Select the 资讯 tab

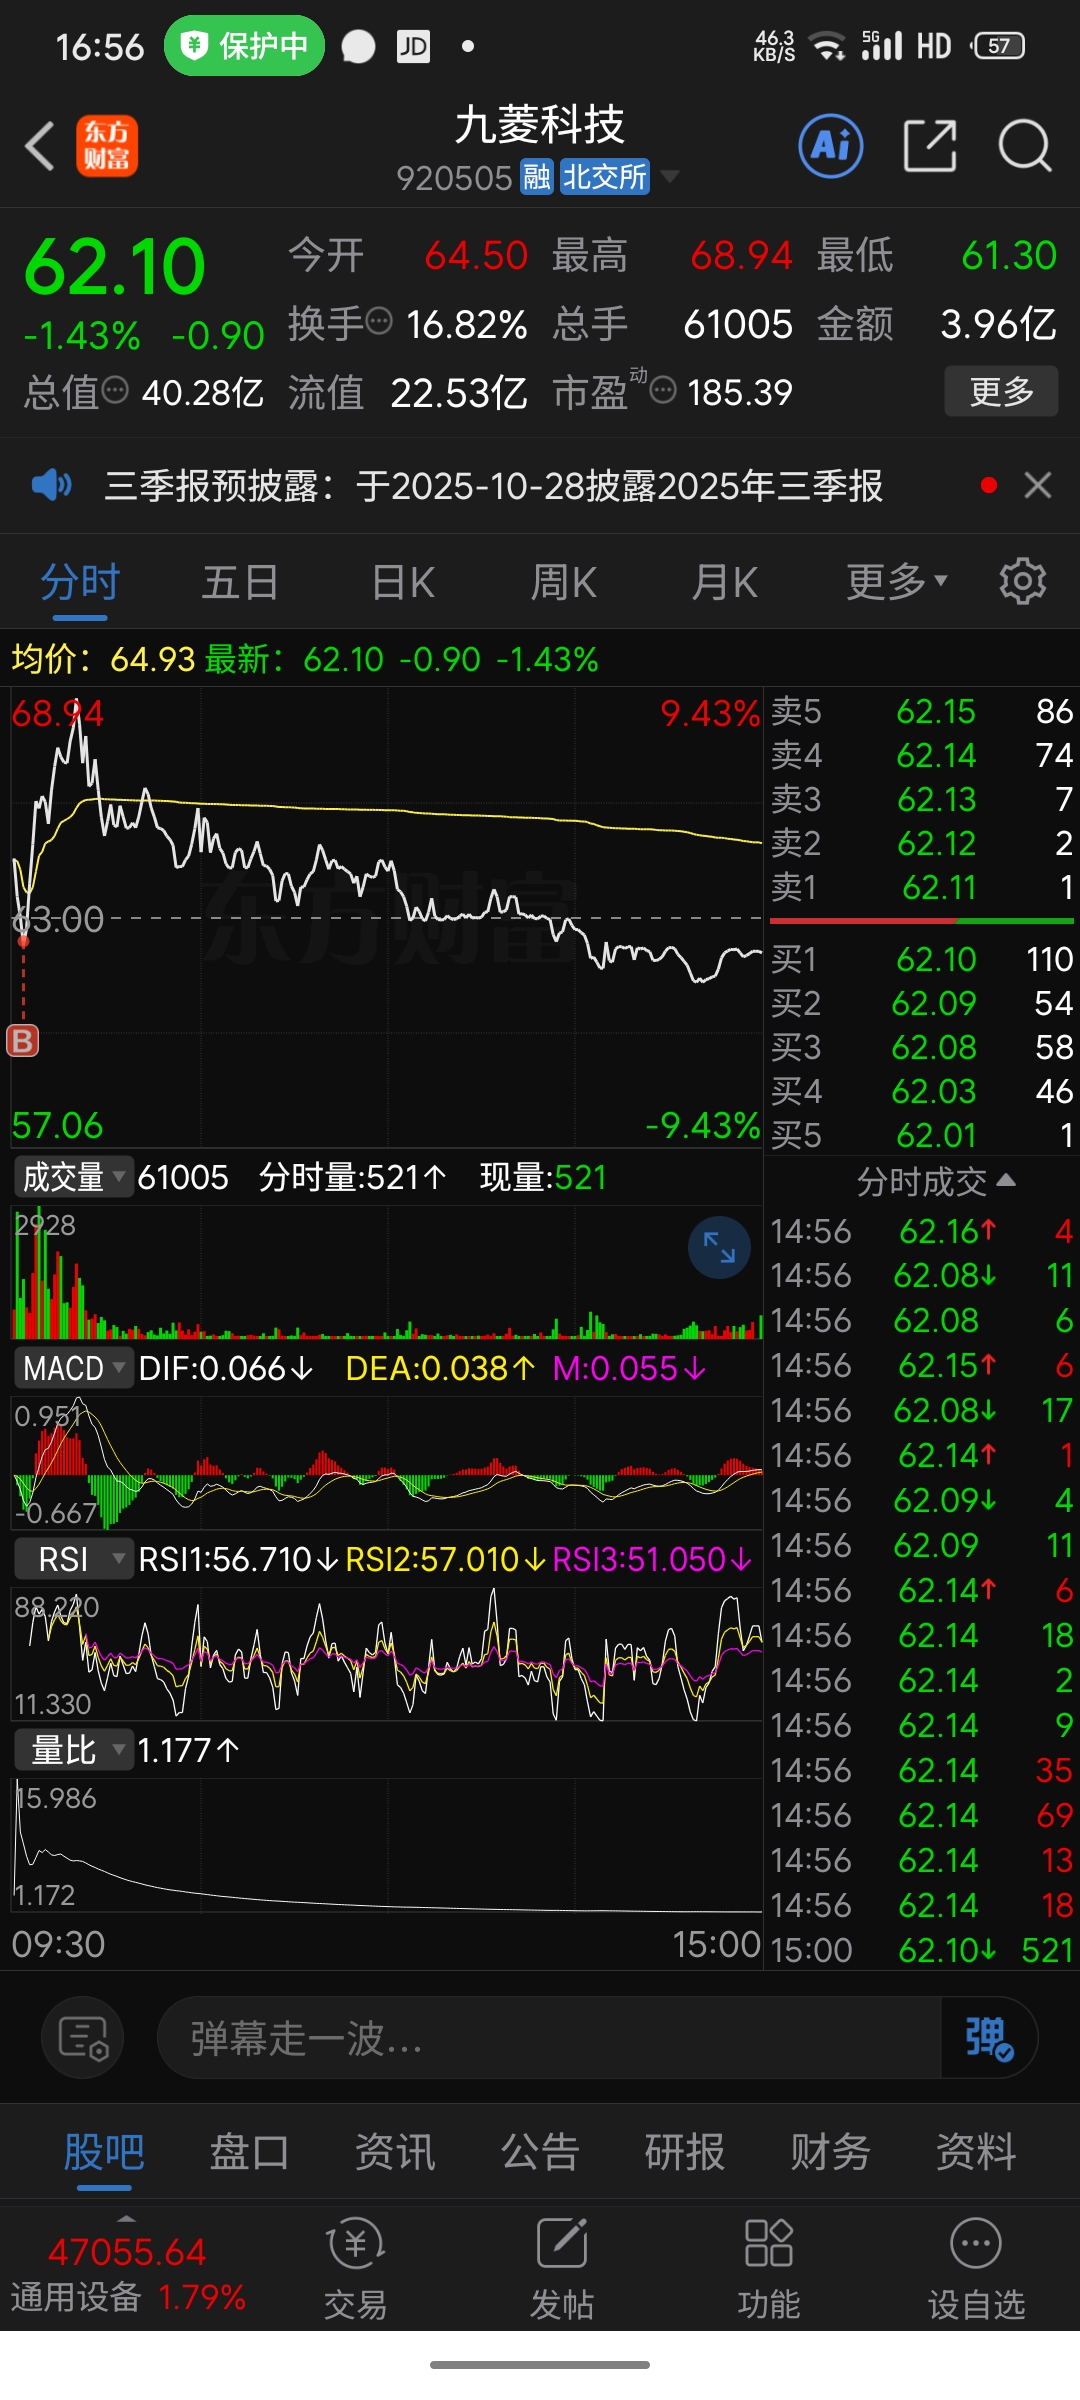[395, 2152]
